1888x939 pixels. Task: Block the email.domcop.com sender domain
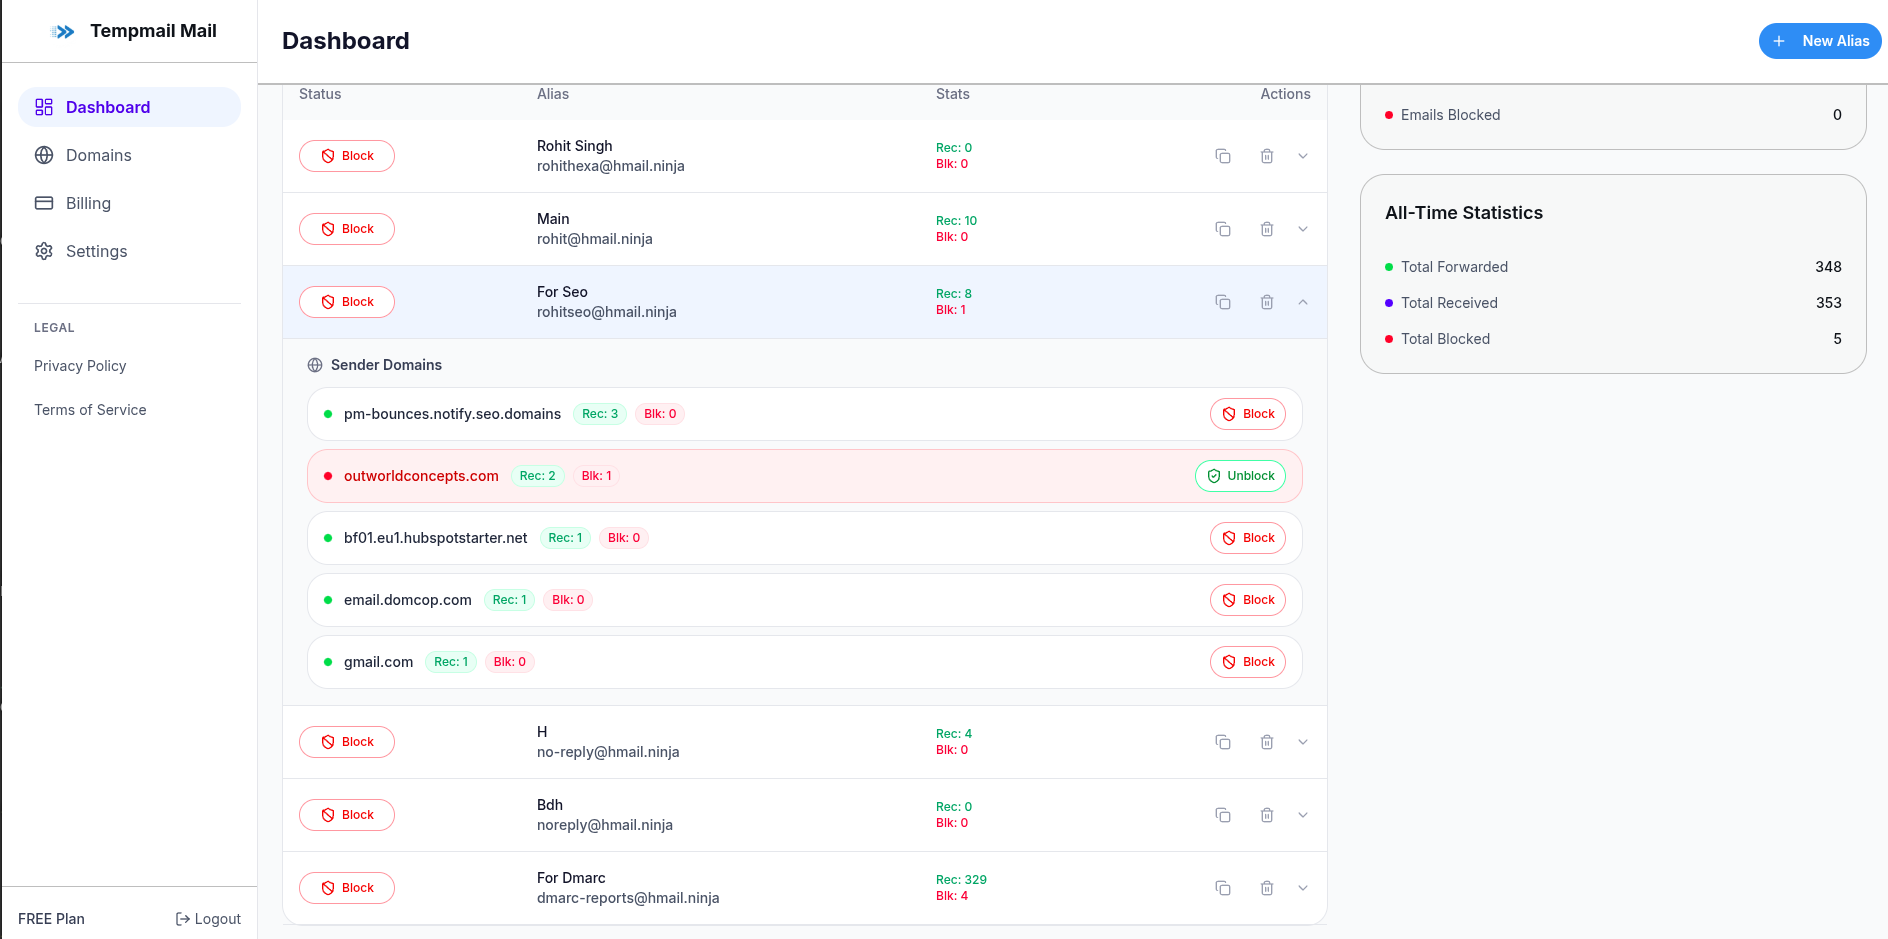pyautogui.click(x=1247, y=600)
